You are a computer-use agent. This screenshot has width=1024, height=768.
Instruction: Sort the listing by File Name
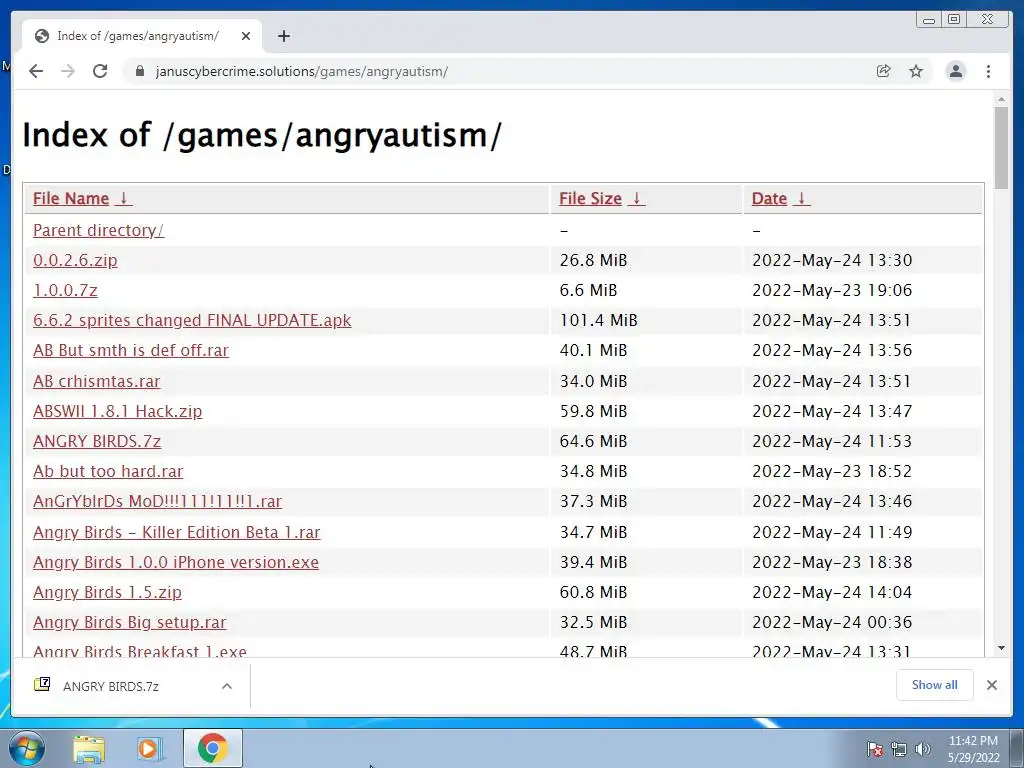(x=82, y=199)
